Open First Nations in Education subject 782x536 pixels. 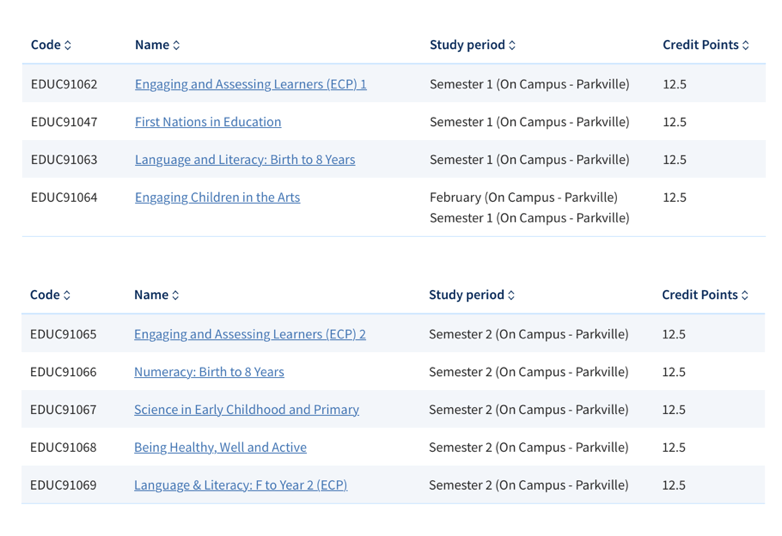tap(208, 122)
